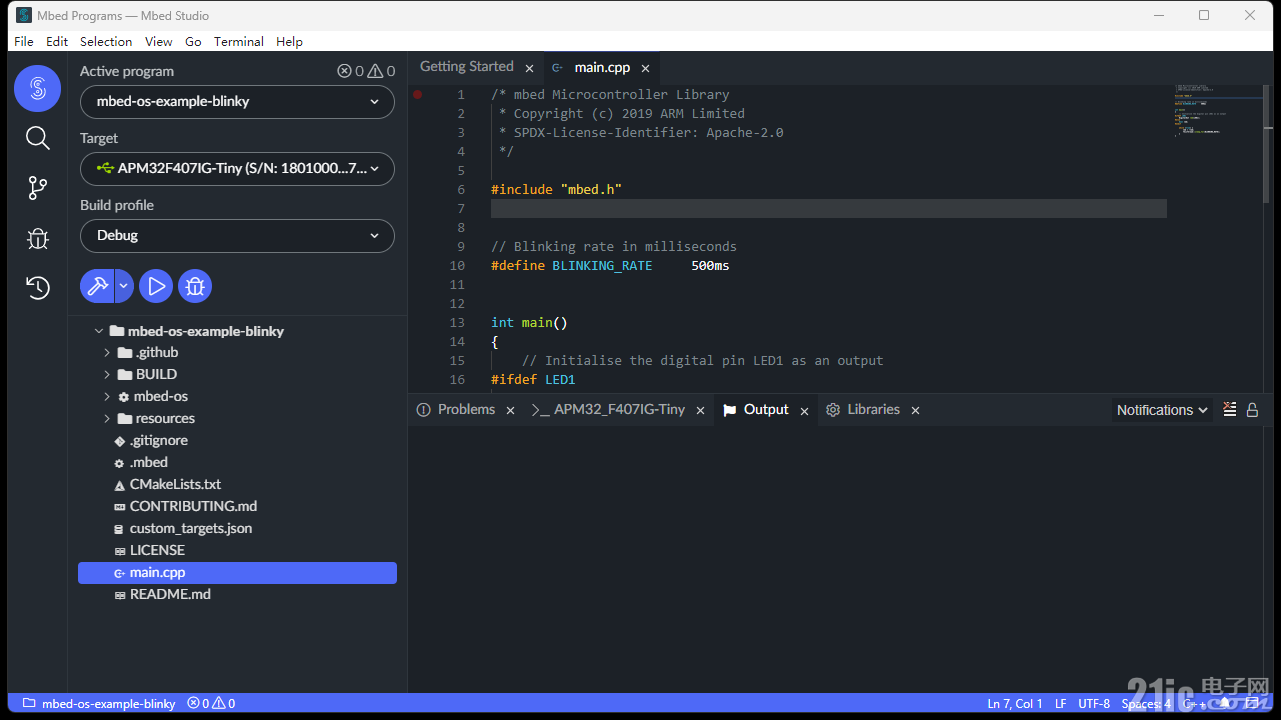Switch to the Getting Started tab
Image resolution: width=1281 pixels, height=720 pixels.
pyautogui.click(x=466, y=66)
